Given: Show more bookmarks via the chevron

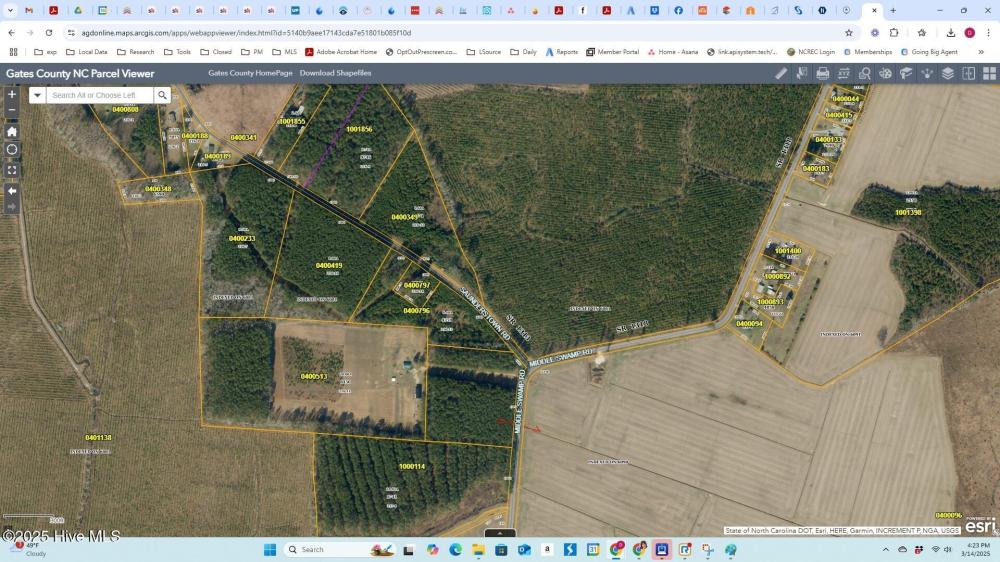Looking at the screenshot, I should (x=981, y=52).
